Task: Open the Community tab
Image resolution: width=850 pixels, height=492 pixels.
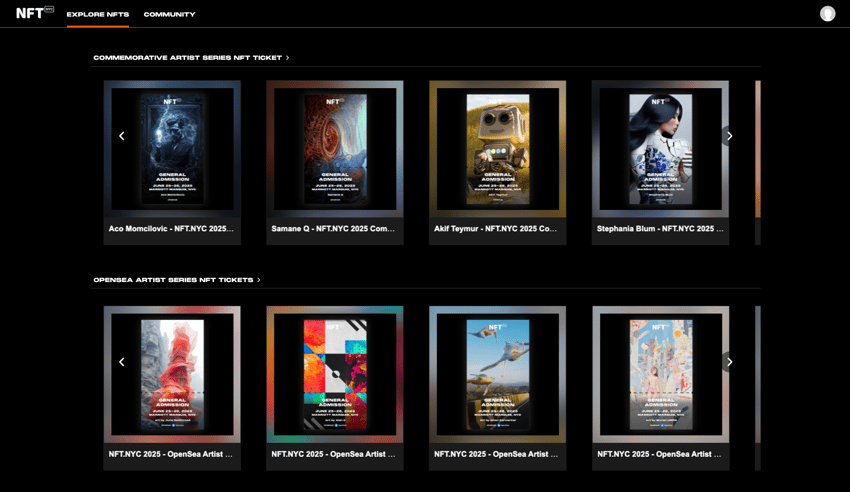Action: (x=169, y=14)
